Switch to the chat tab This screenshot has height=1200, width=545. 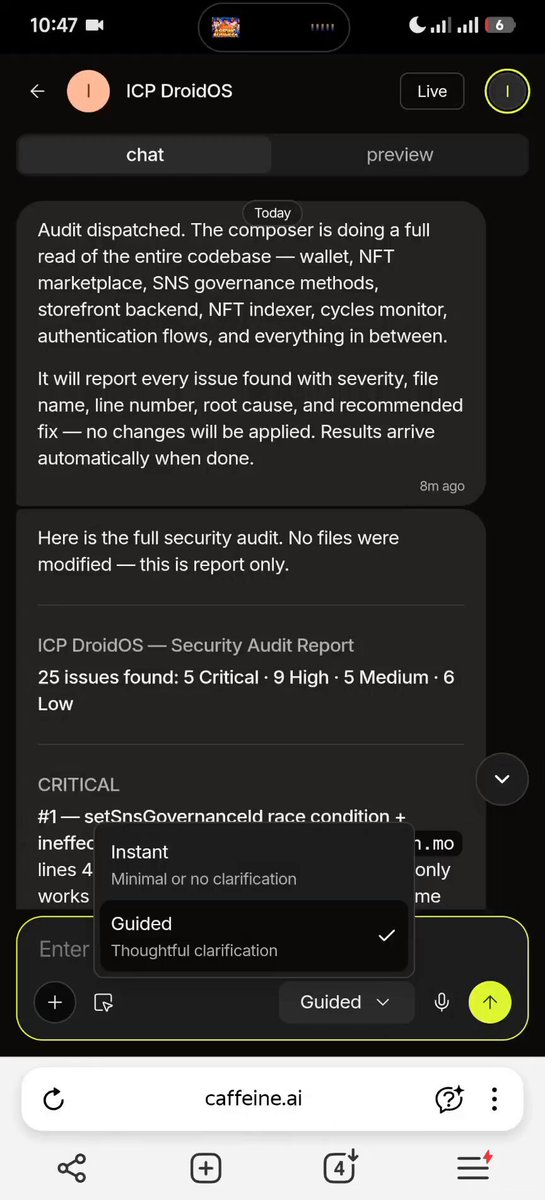click(145, 155)
